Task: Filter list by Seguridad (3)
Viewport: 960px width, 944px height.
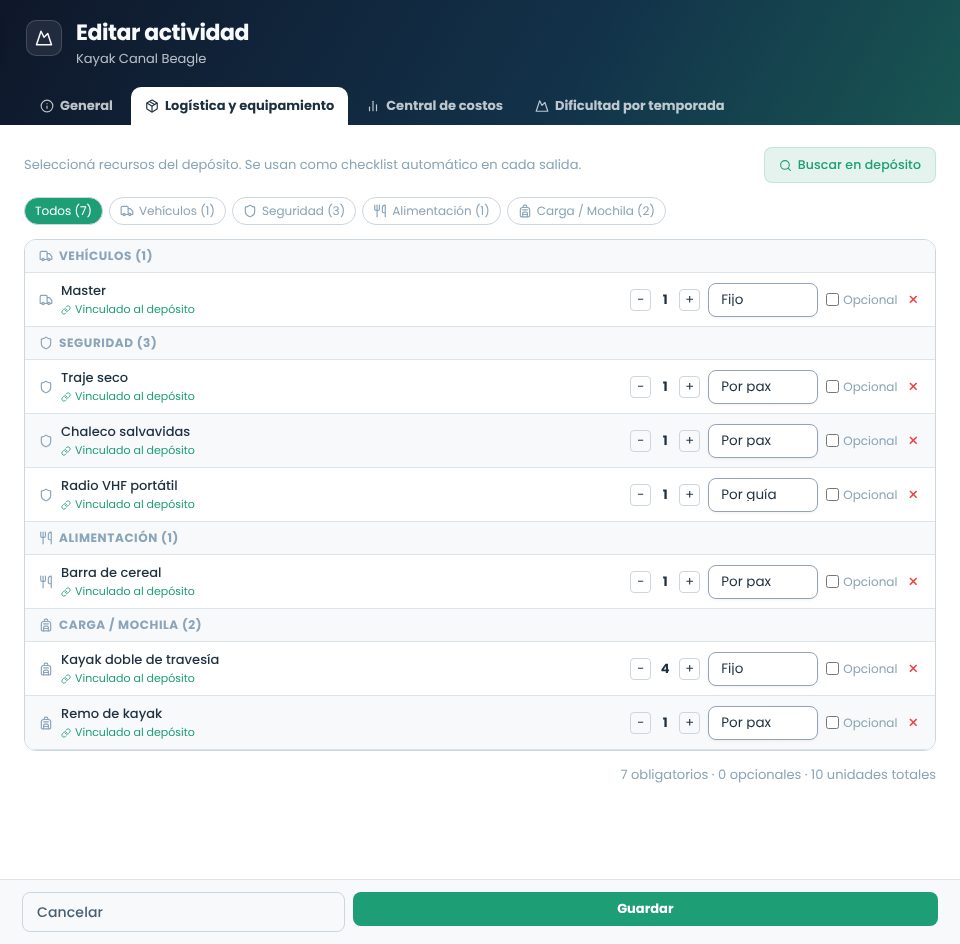Action: (294, 211)
